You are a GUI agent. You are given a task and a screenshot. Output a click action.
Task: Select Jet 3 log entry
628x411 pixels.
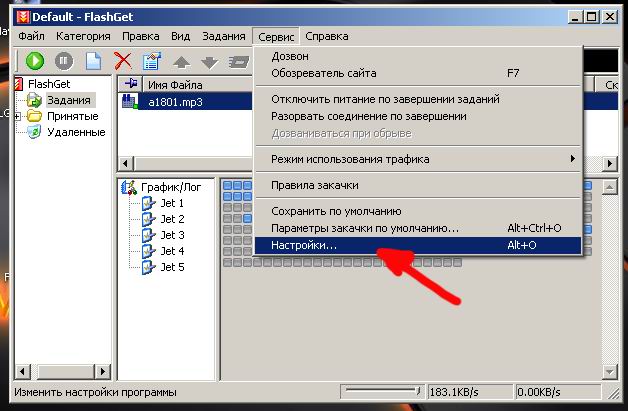pyautogui.click(x=172, y=235)
